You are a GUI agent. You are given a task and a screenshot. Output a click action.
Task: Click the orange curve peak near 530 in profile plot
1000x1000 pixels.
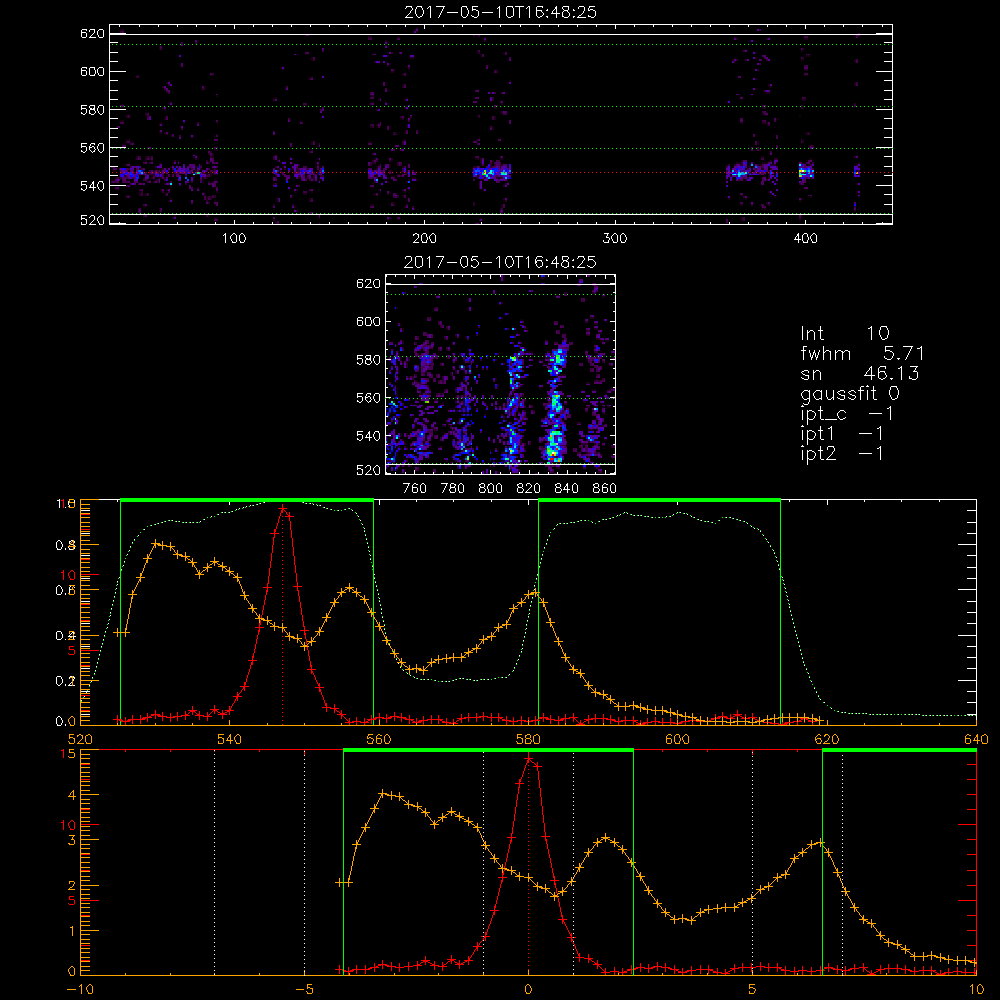coord(156,543)
